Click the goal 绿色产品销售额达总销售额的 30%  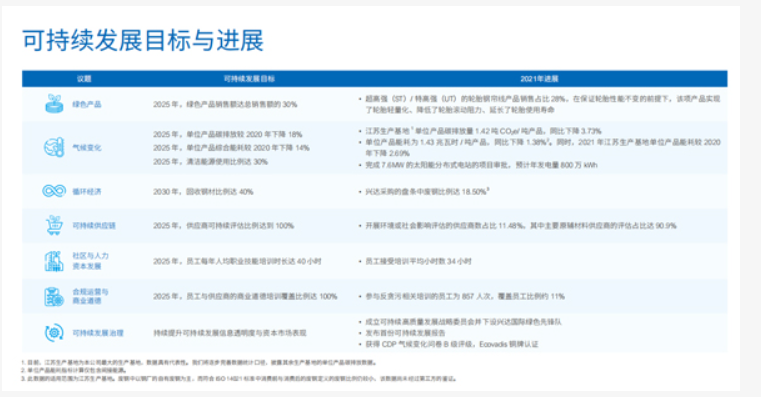point(225,104)
